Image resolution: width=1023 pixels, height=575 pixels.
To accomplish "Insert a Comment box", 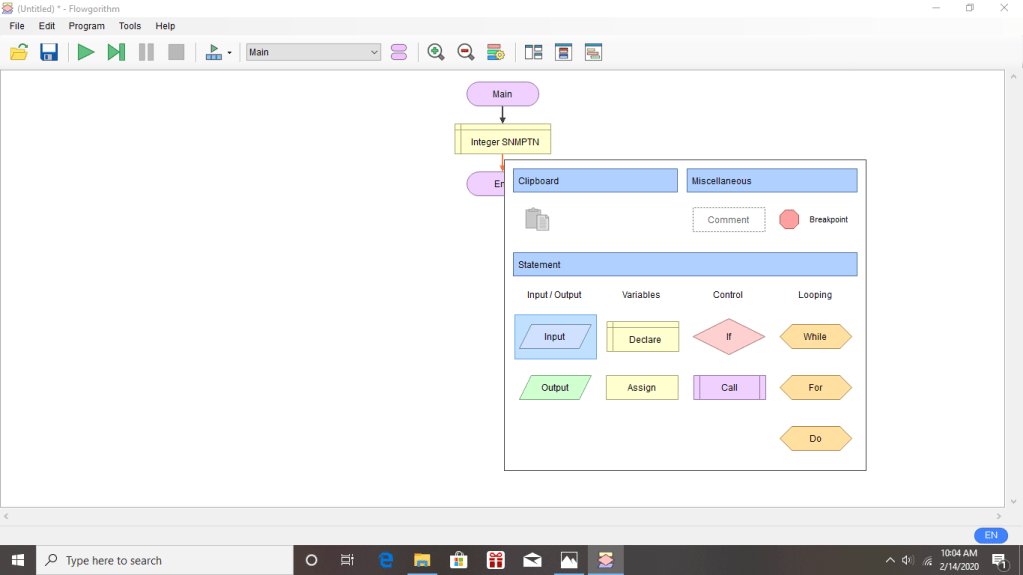I will pyautogui.click(x=728, y=220).
